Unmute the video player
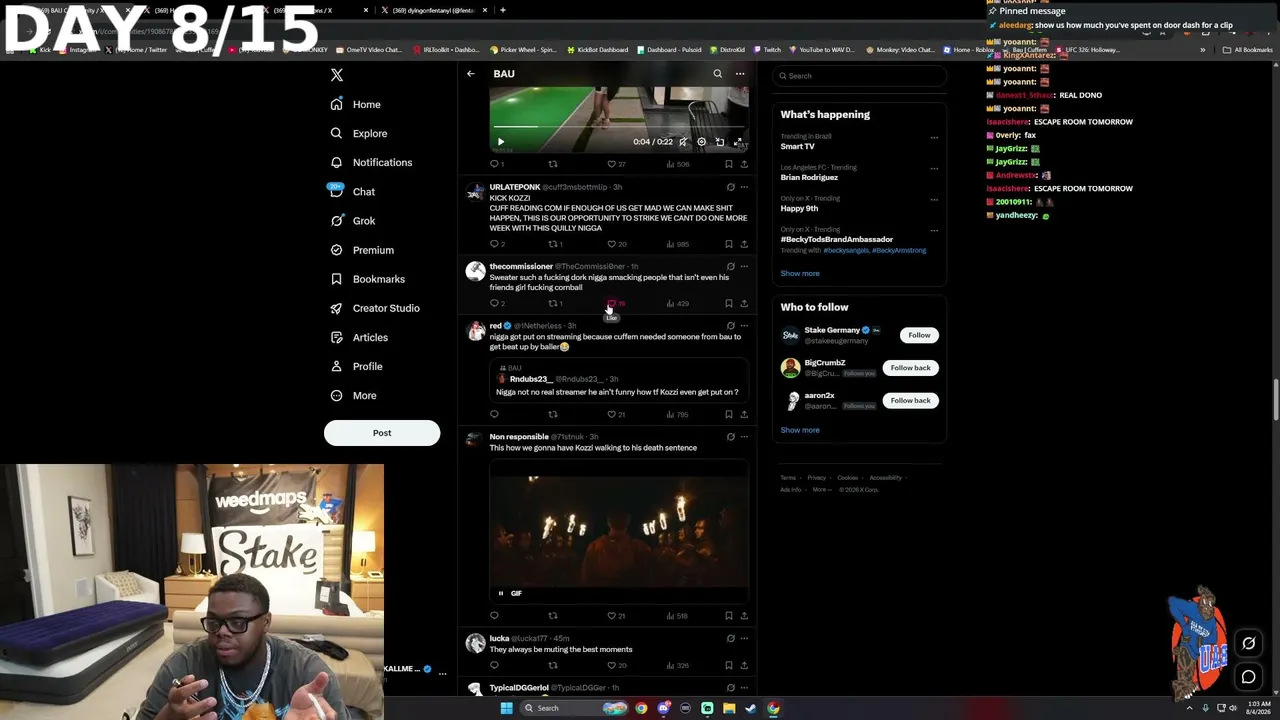The width and height of the screenshot is (1280, 720). [683, 142]
